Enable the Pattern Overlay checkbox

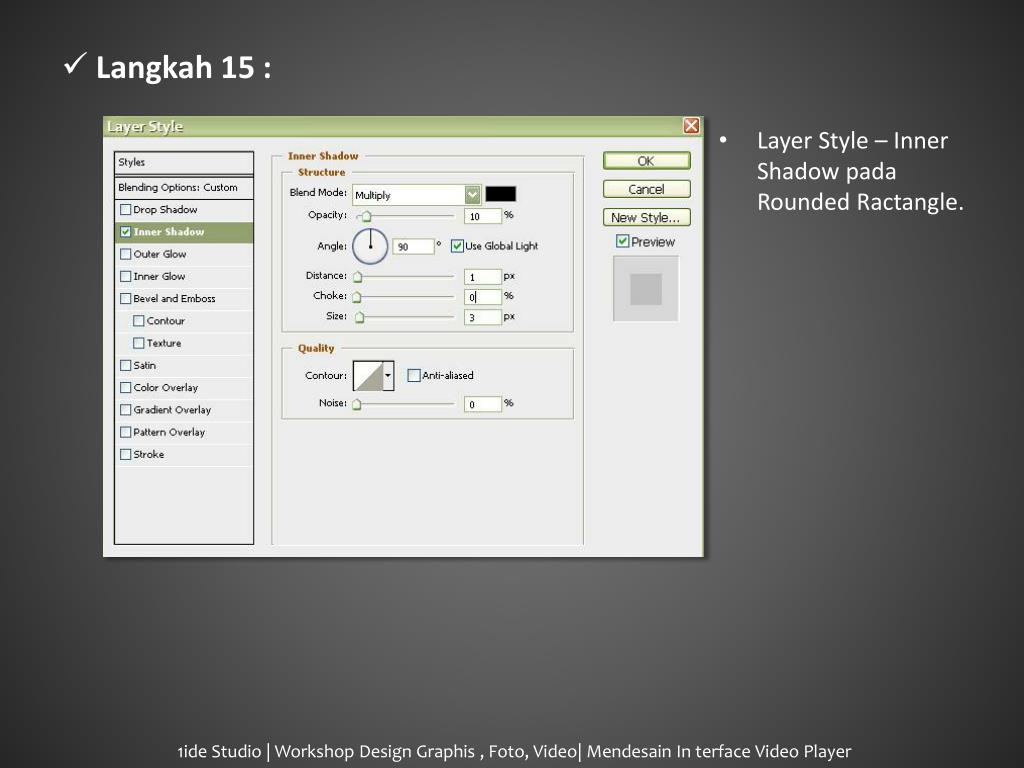click(125, 432)
